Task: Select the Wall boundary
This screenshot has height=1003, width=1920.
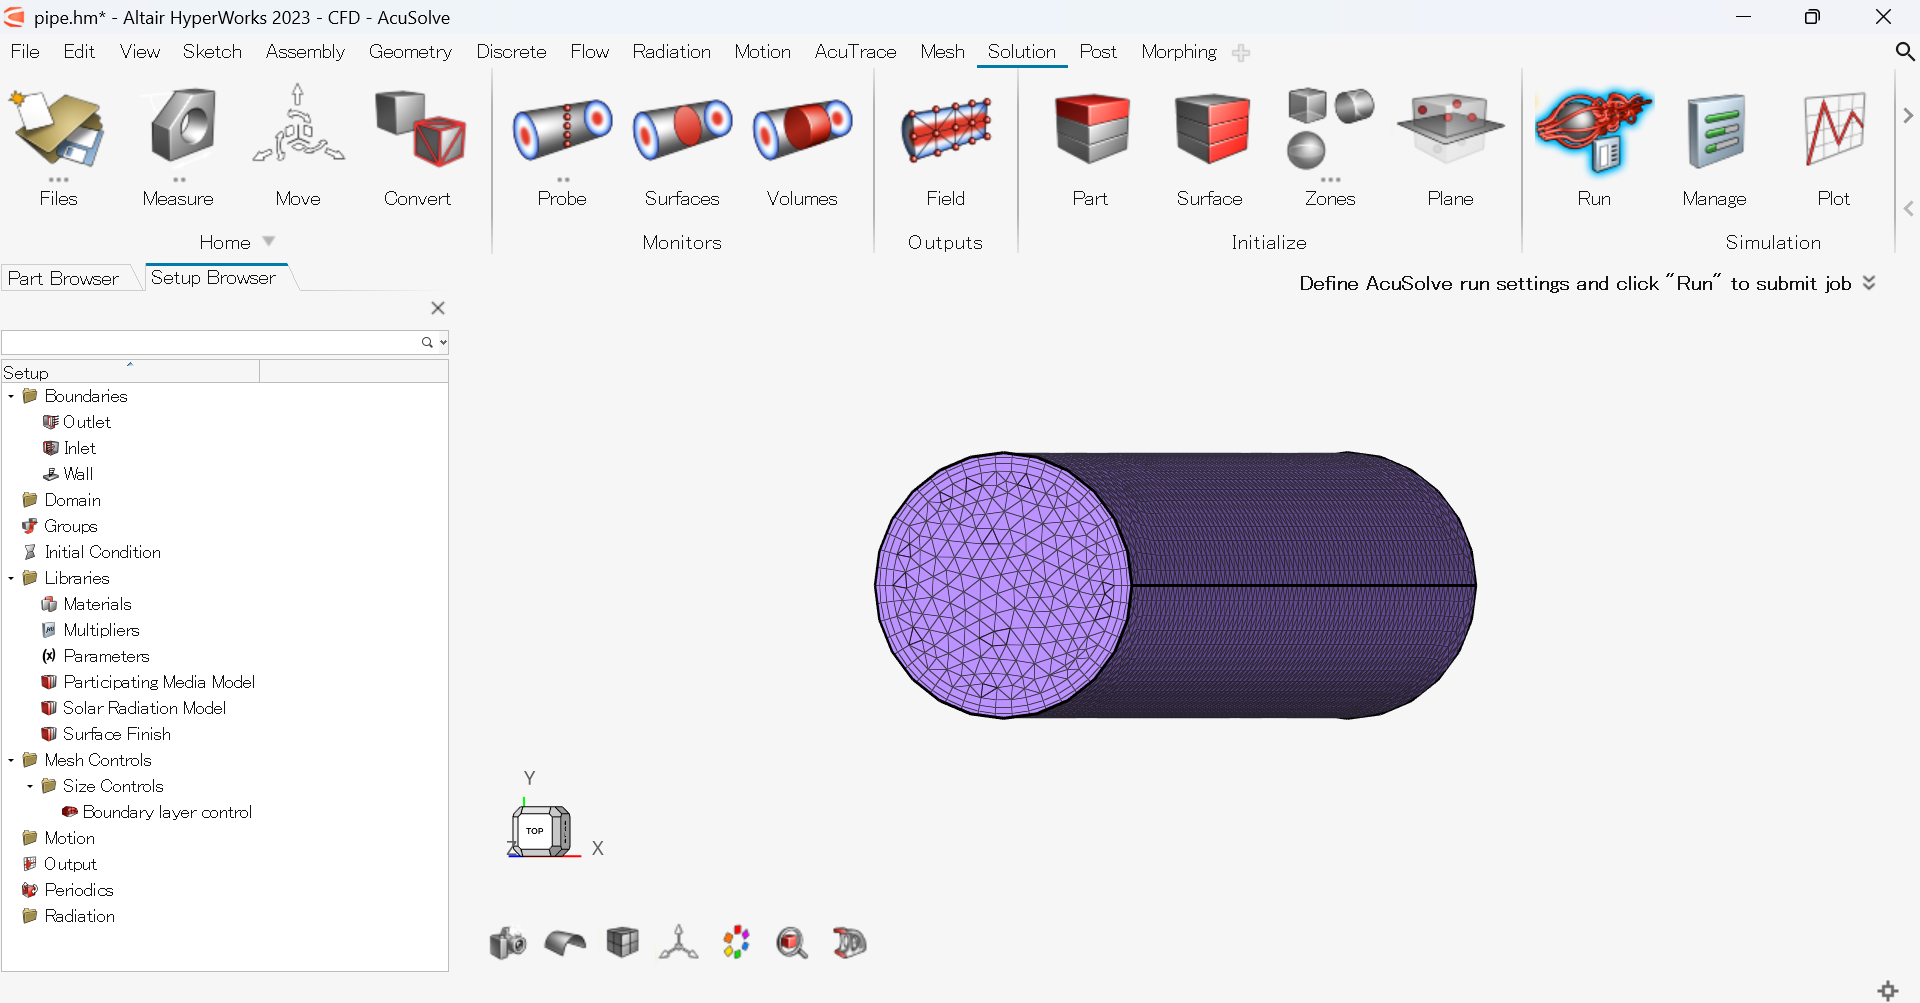Action: 78,475
